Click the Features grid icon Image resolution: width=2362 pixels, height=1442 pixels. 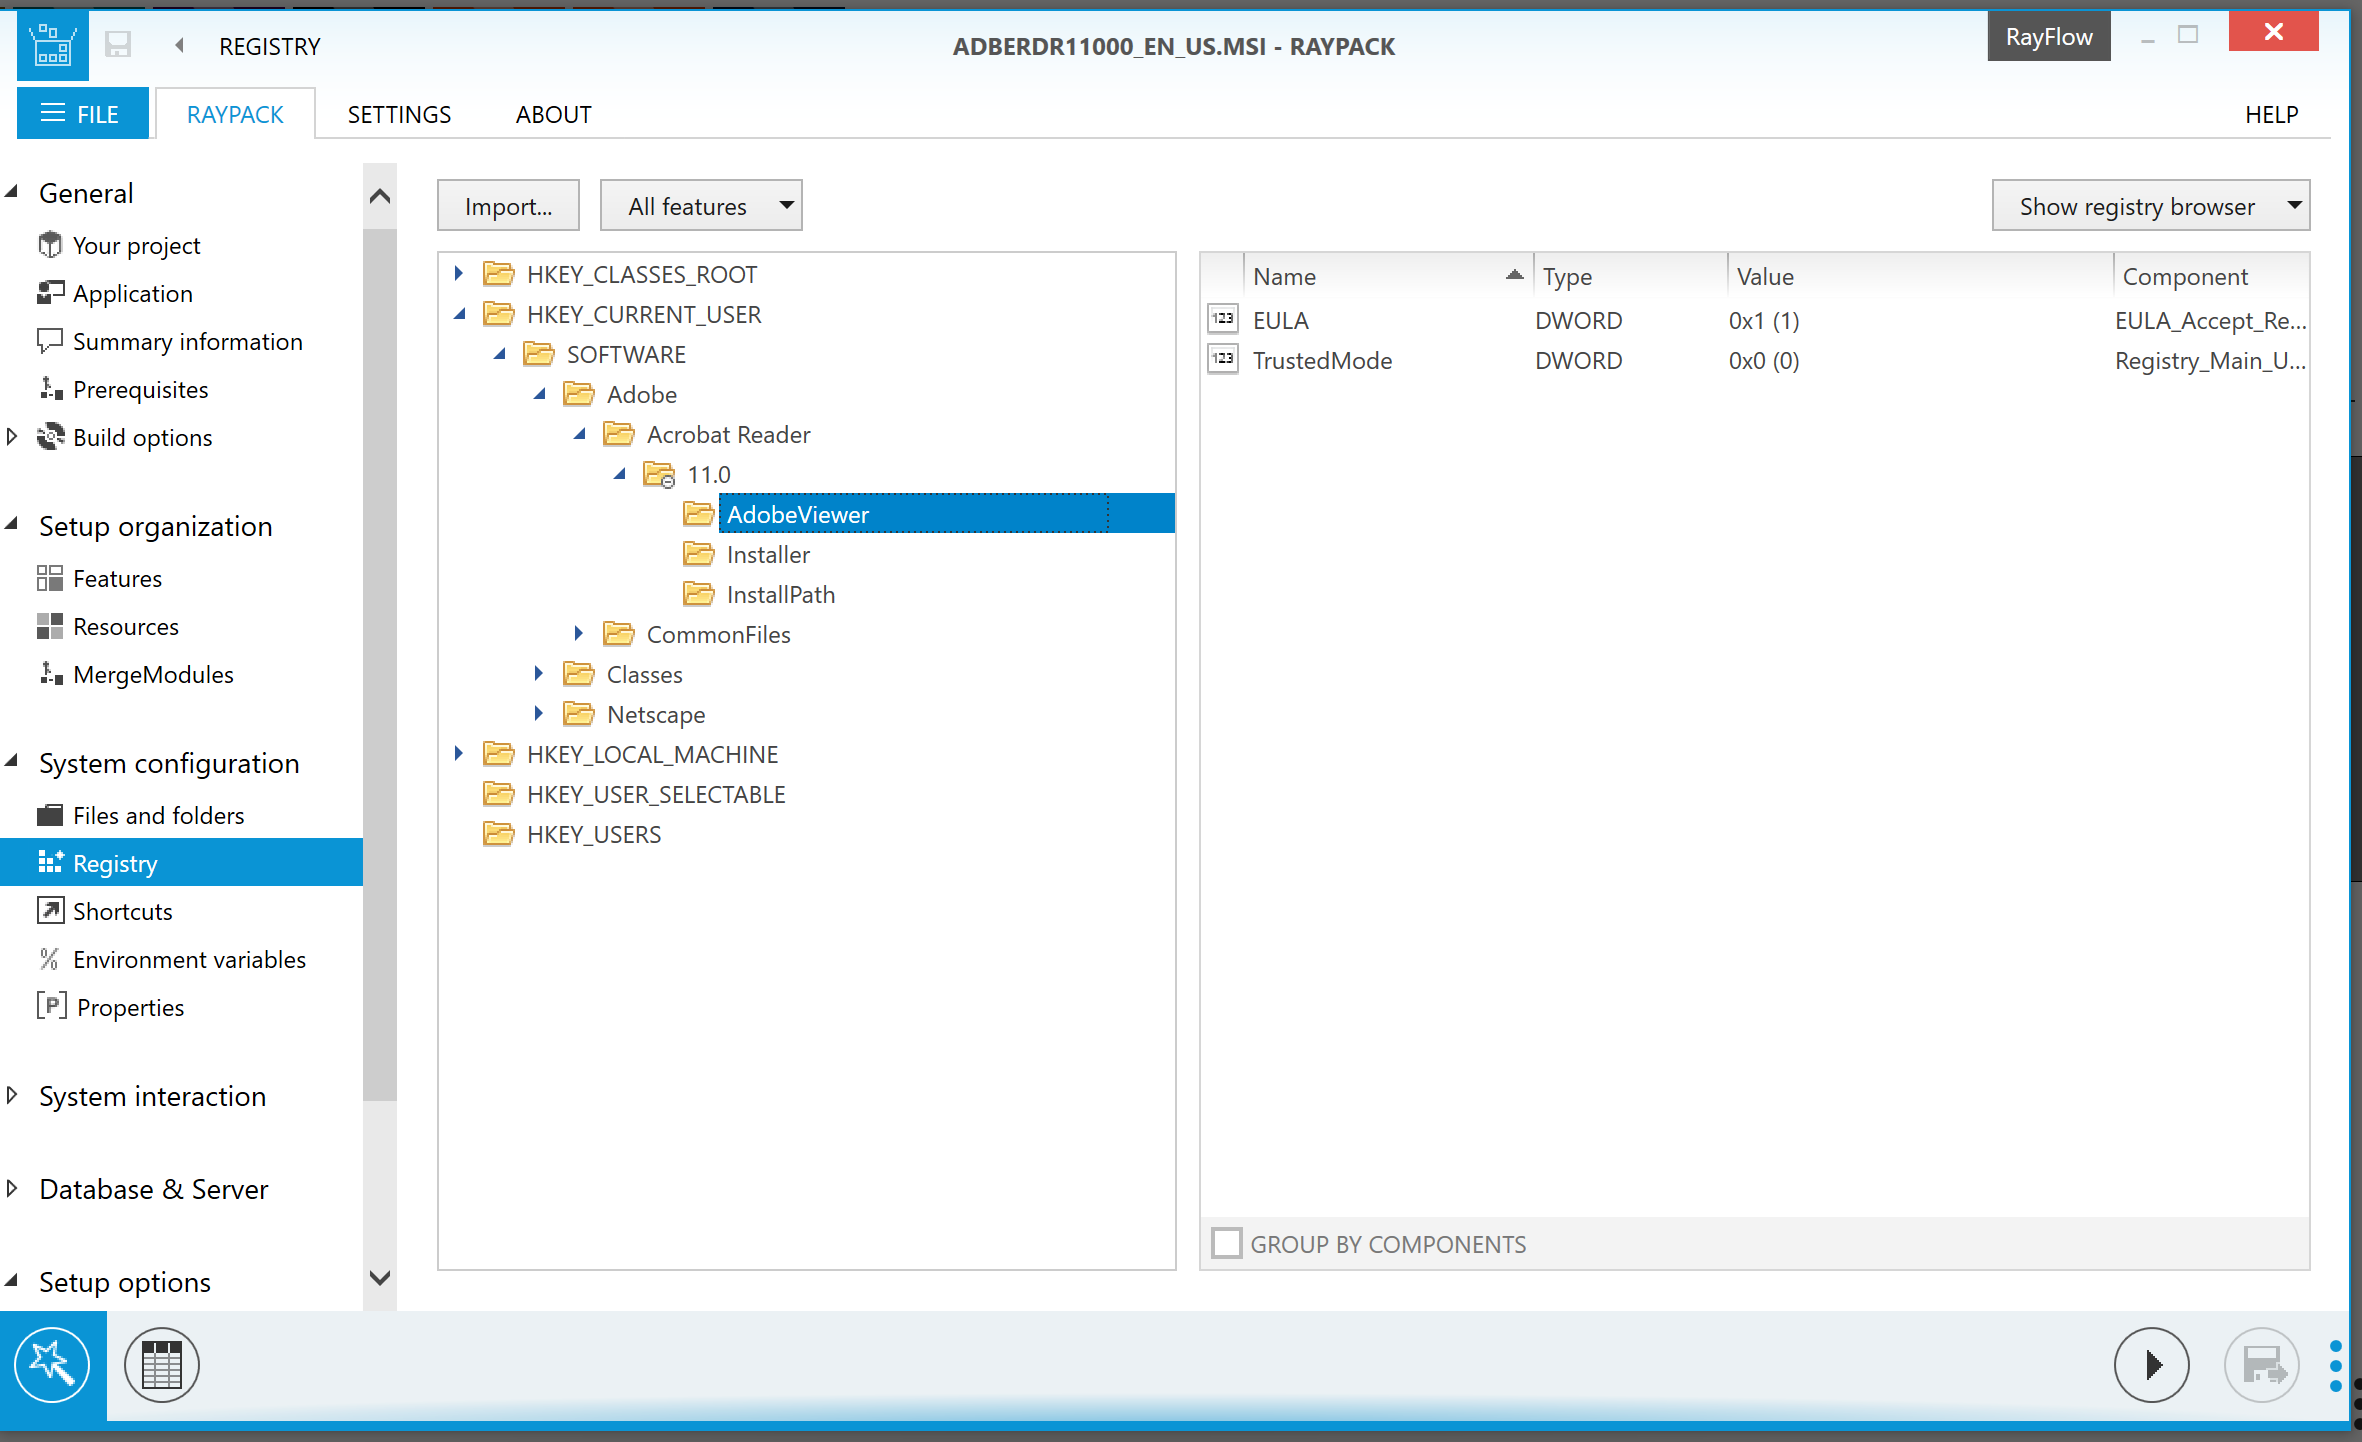pyautogui.click(x=50, y=578)
